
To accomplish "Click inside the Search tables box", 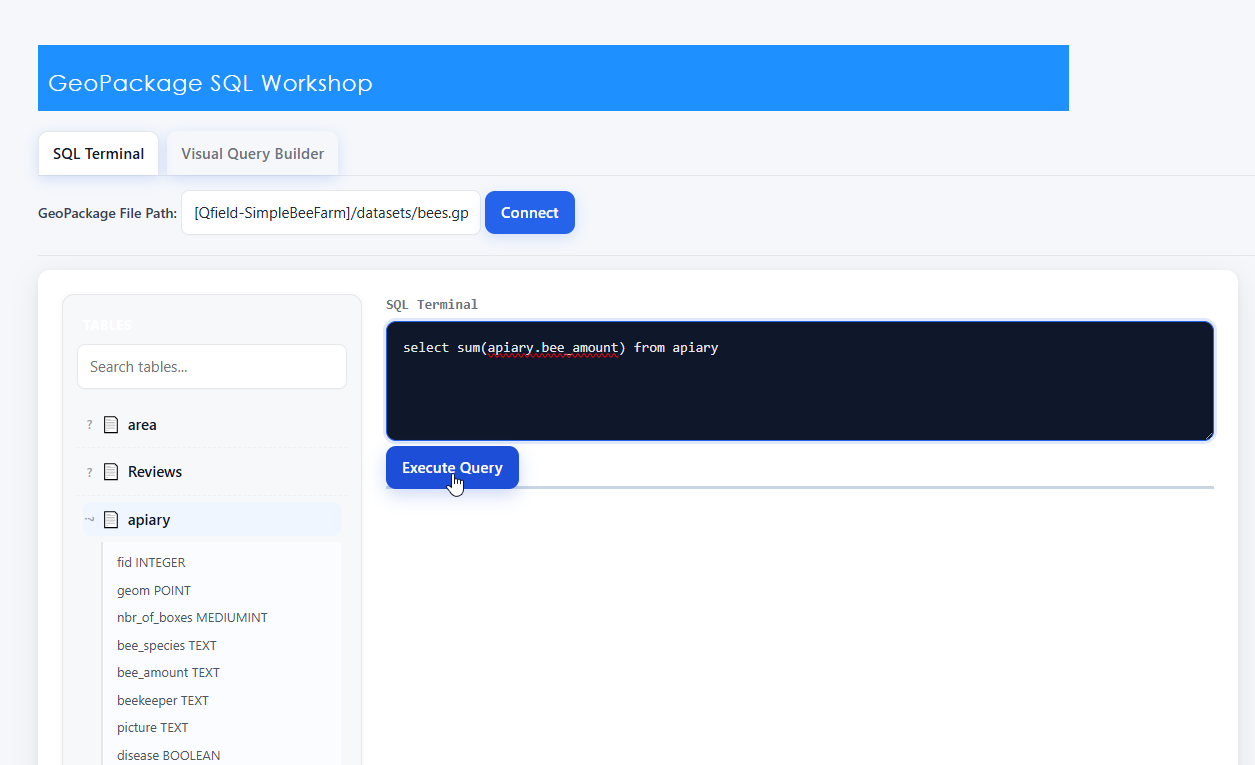I will (212, 367).
